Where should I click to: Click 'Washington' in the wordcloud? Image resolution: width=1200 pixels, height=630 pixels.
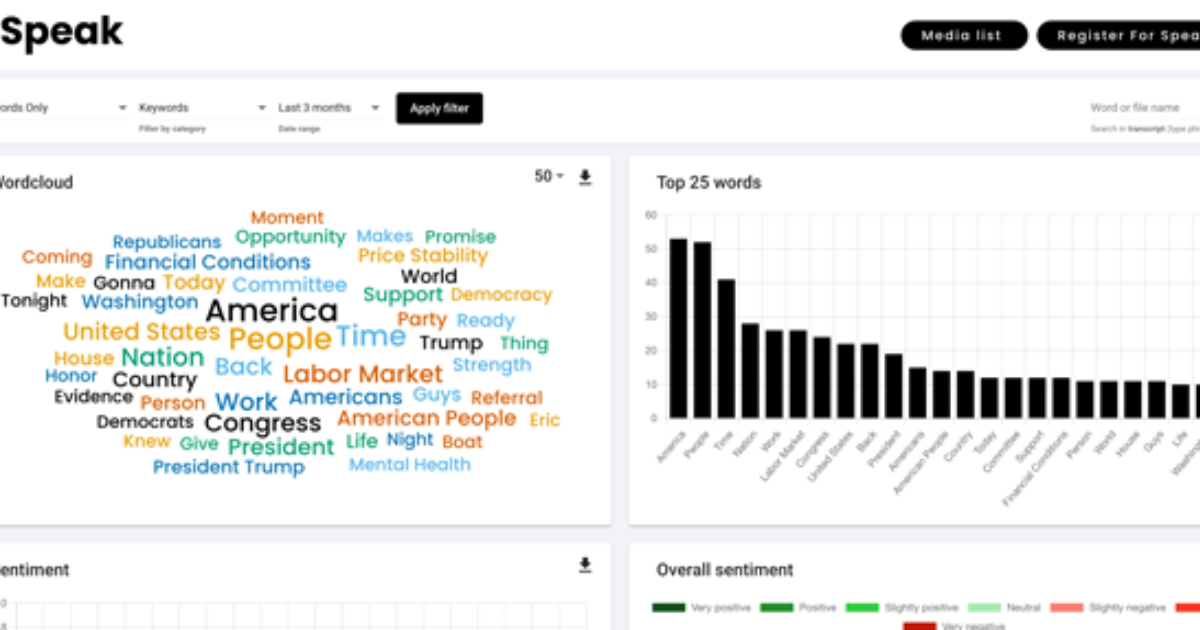140,301
